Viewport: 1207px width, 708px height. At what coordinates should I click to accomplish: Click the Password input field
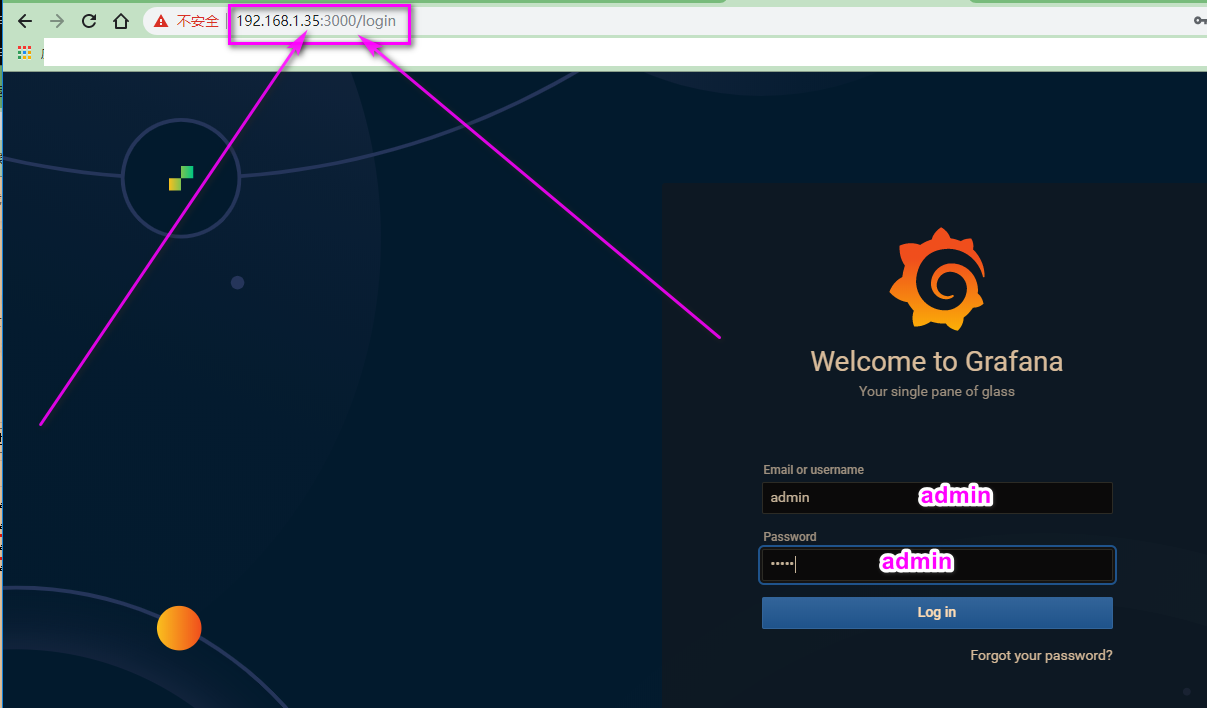tap(937, 564)
